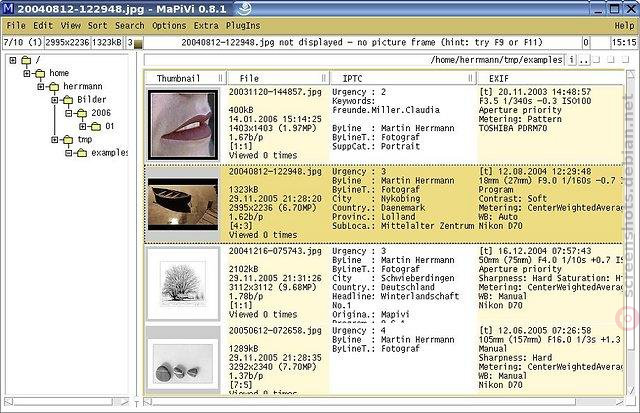Viewport: 640px width, 413px height.
Task: Collapse the root '/' tree node
Action: tap(13, 60)
